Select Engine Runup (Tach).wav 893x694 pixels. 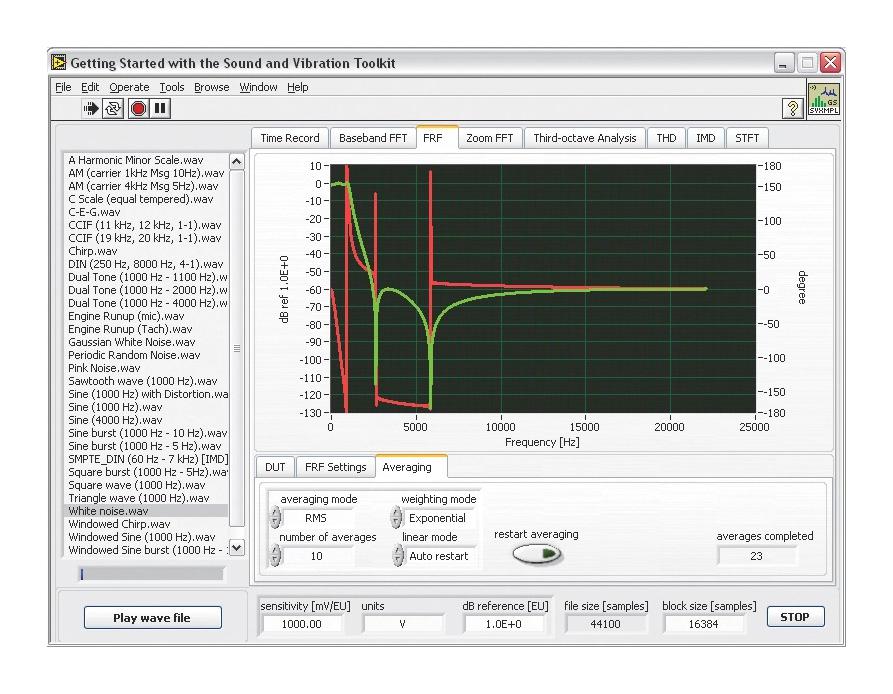click(x=147, y=329)
